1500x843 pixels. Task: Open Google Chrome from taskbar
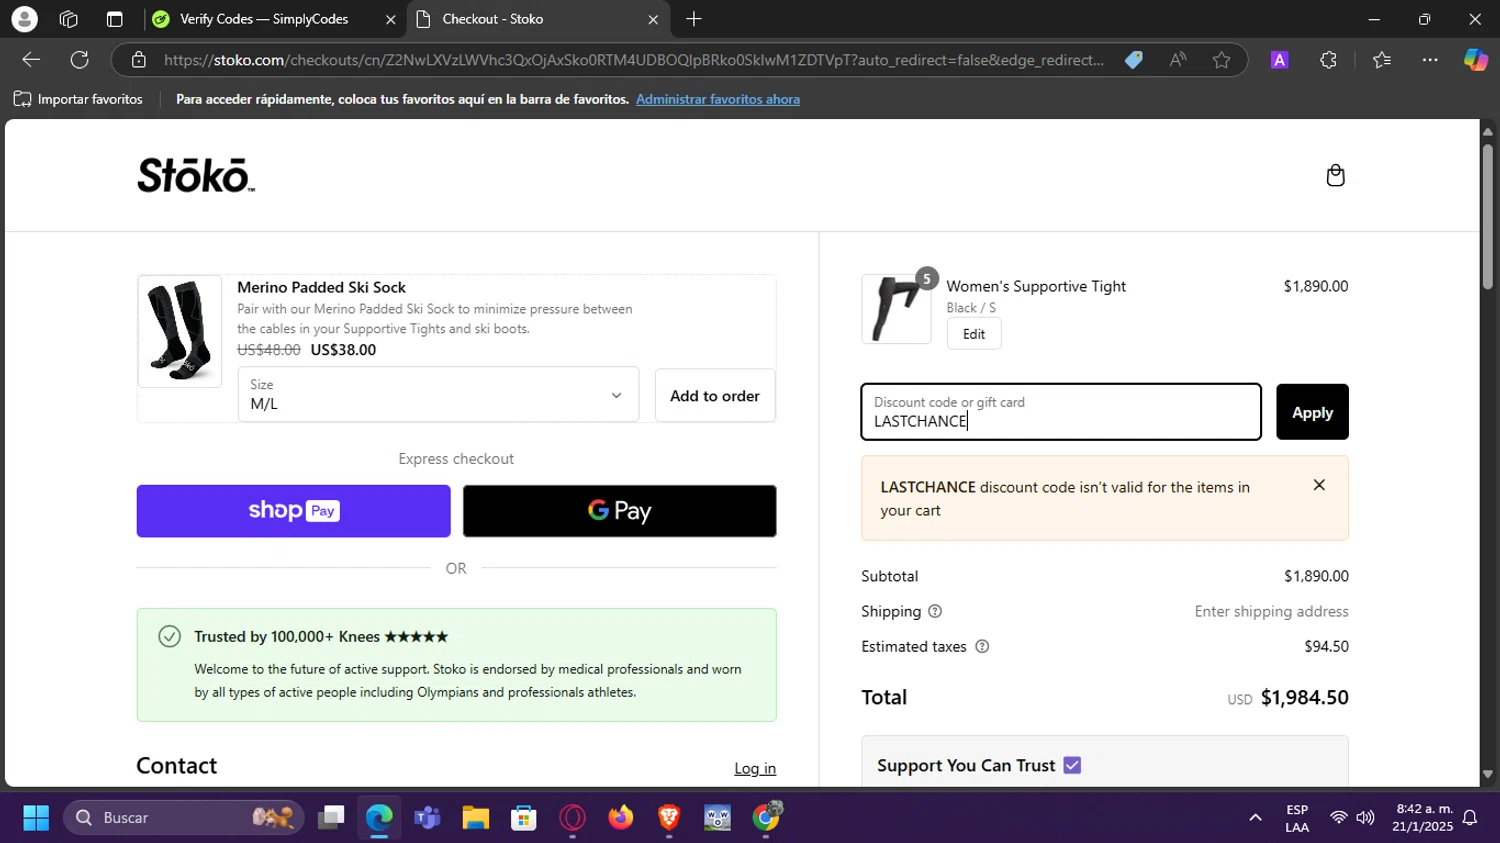click(x=766, y=818)
